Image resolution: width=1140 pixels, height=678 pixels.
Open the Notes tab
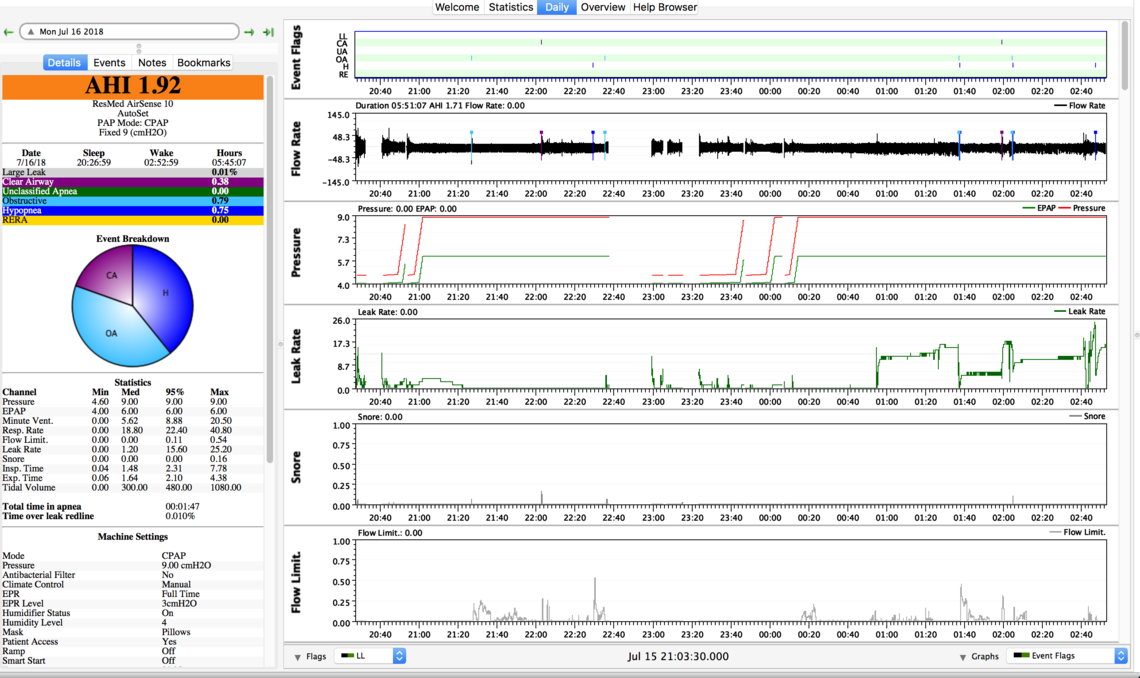pos(152,62)
